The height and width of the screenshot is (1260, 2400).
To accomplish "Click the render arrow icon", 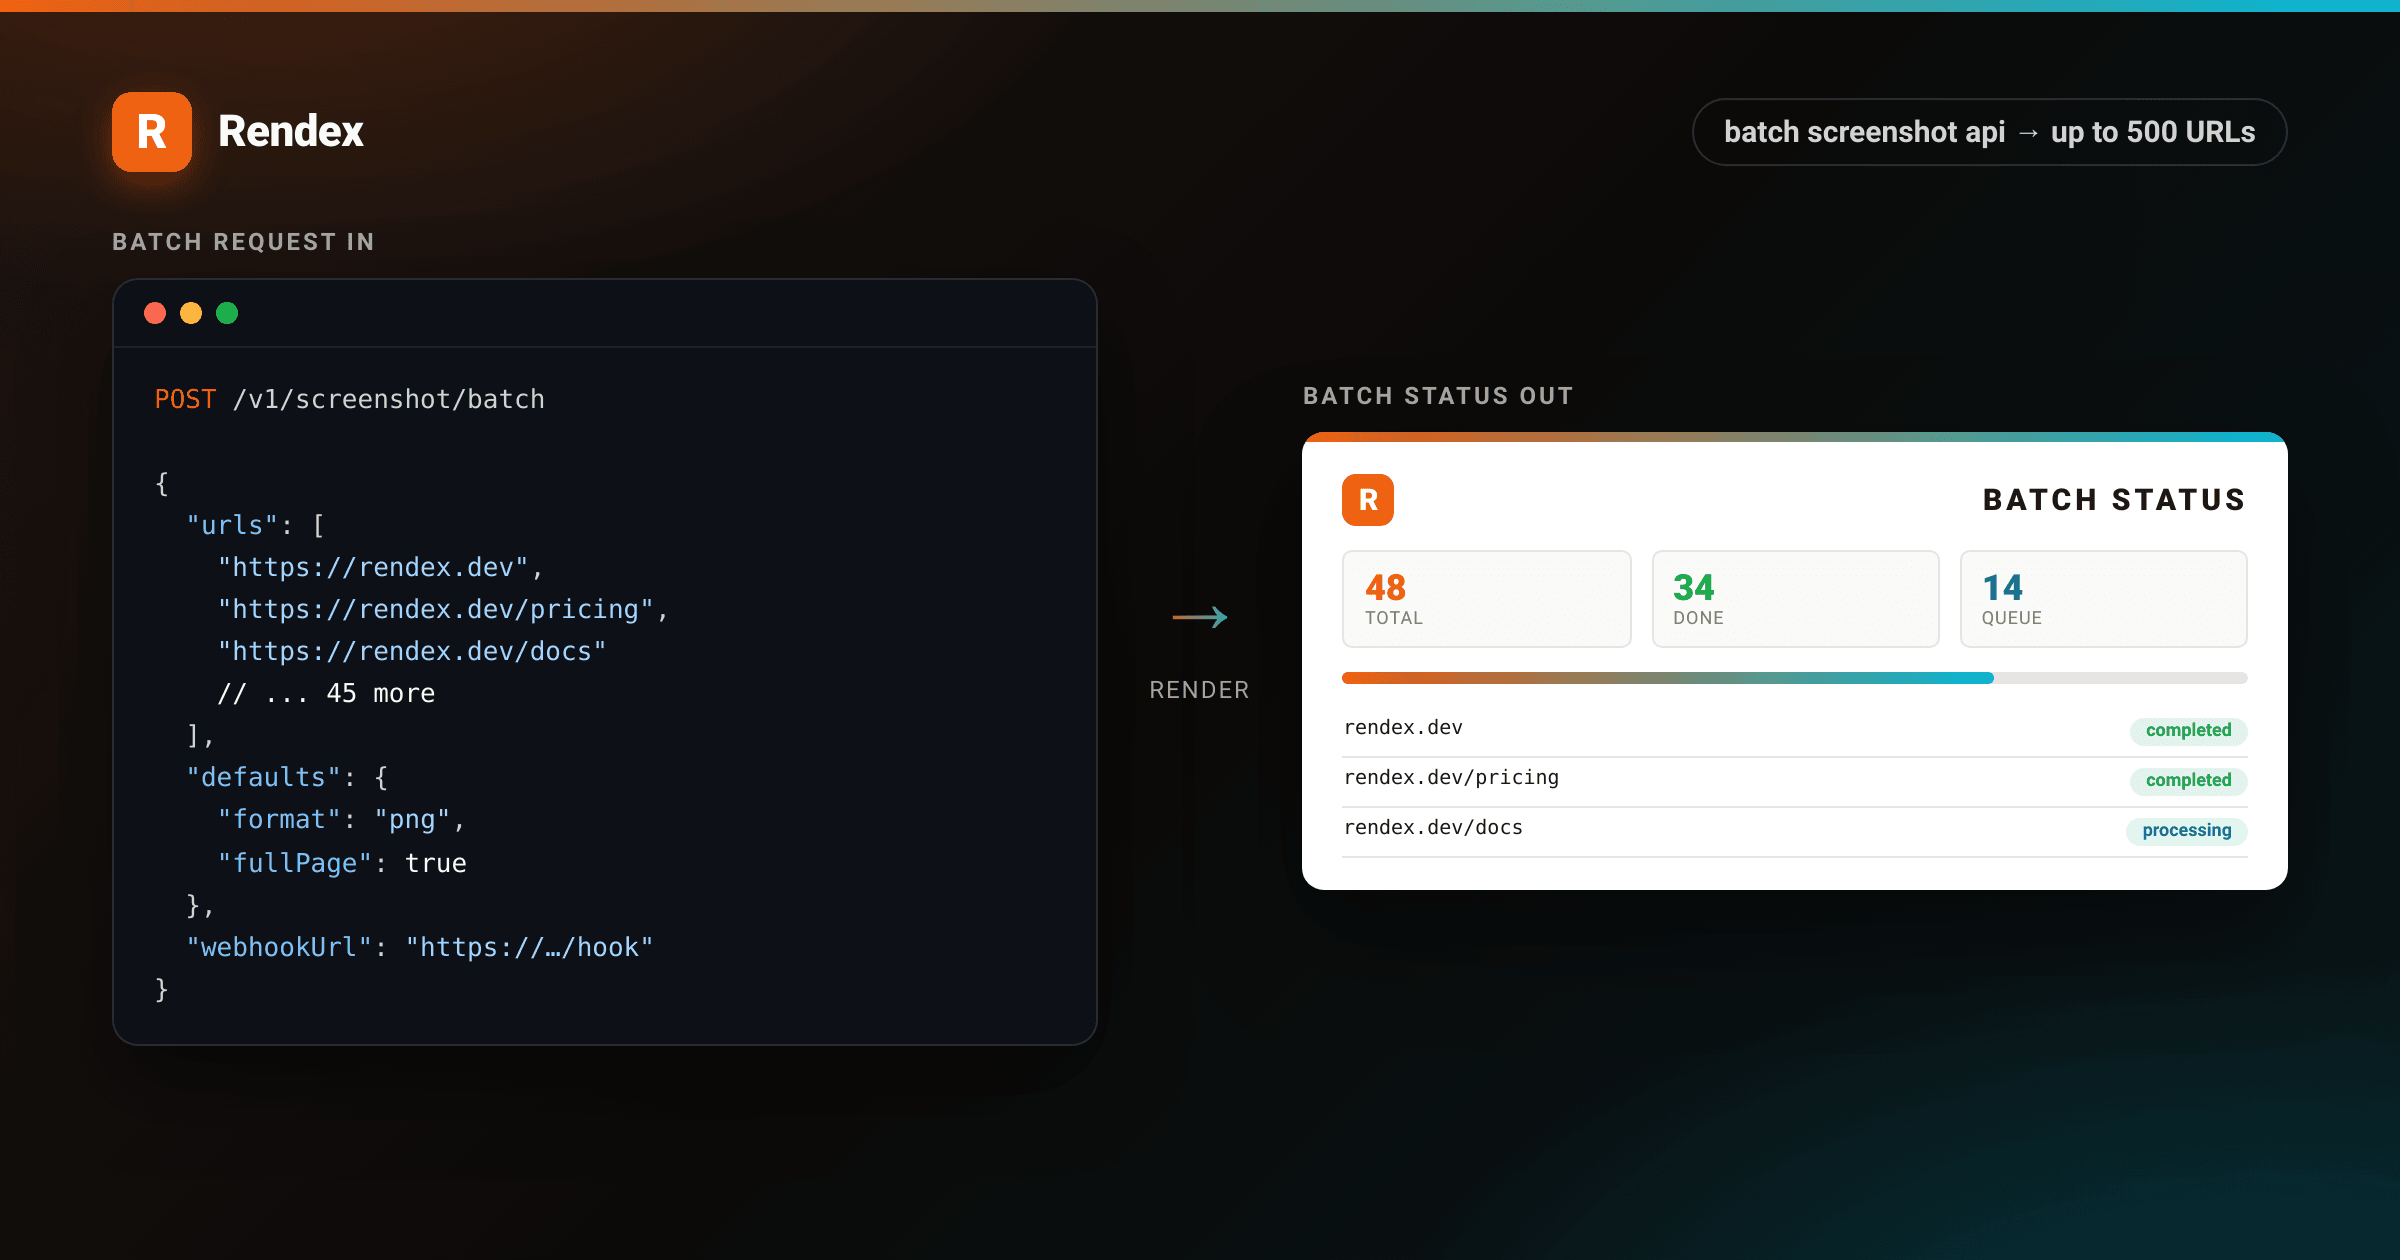I will (1200, 617).
